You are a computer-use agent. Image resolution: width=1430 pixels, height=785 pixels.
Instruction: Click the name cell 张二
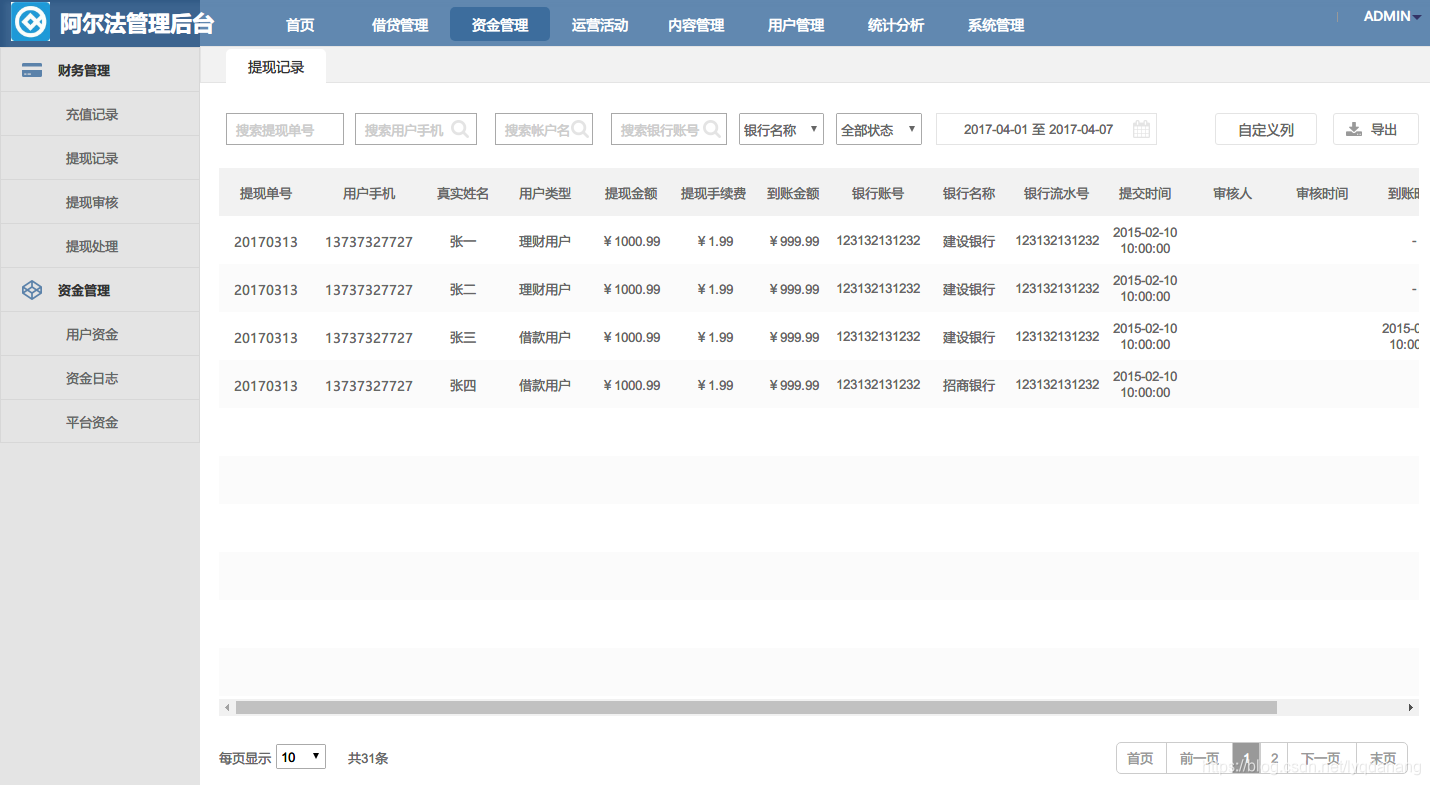(463, 289)
